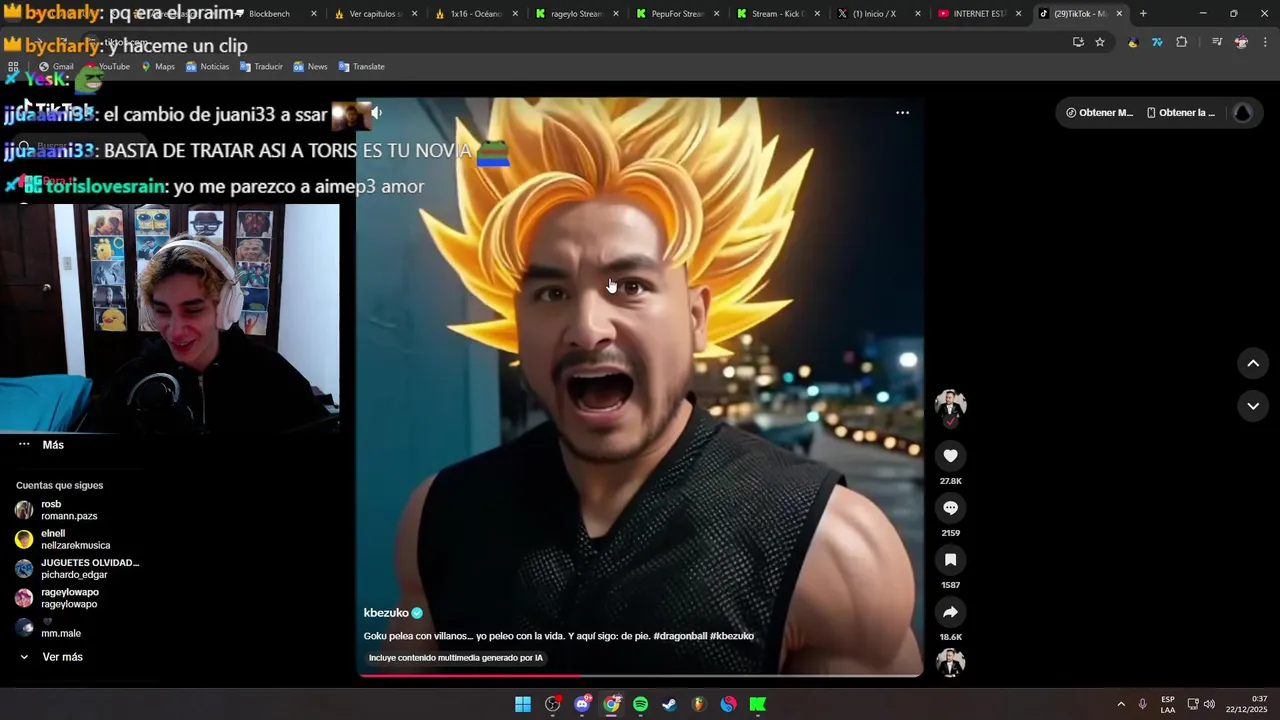
Task: Seek along the video progress bar
Action: coord(640,675)
